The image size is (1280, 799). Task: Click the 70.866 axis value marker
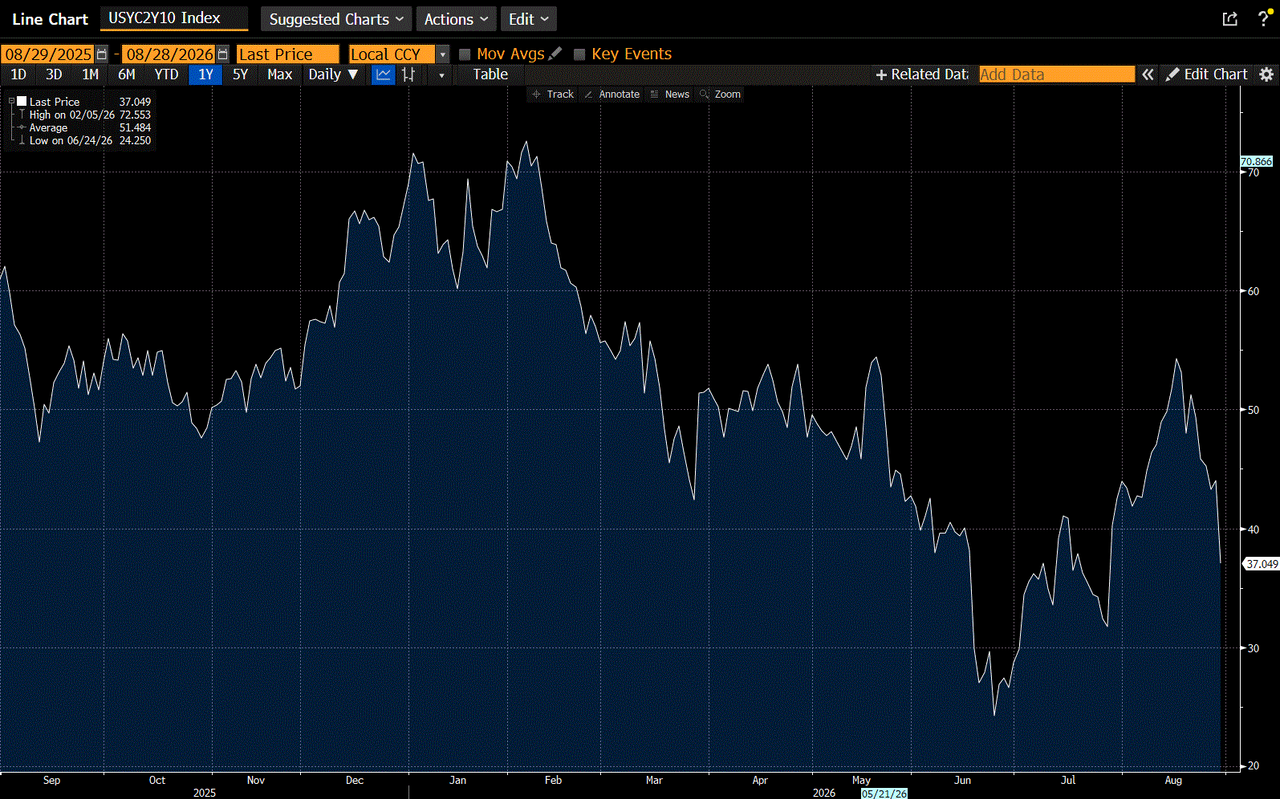1256,161
